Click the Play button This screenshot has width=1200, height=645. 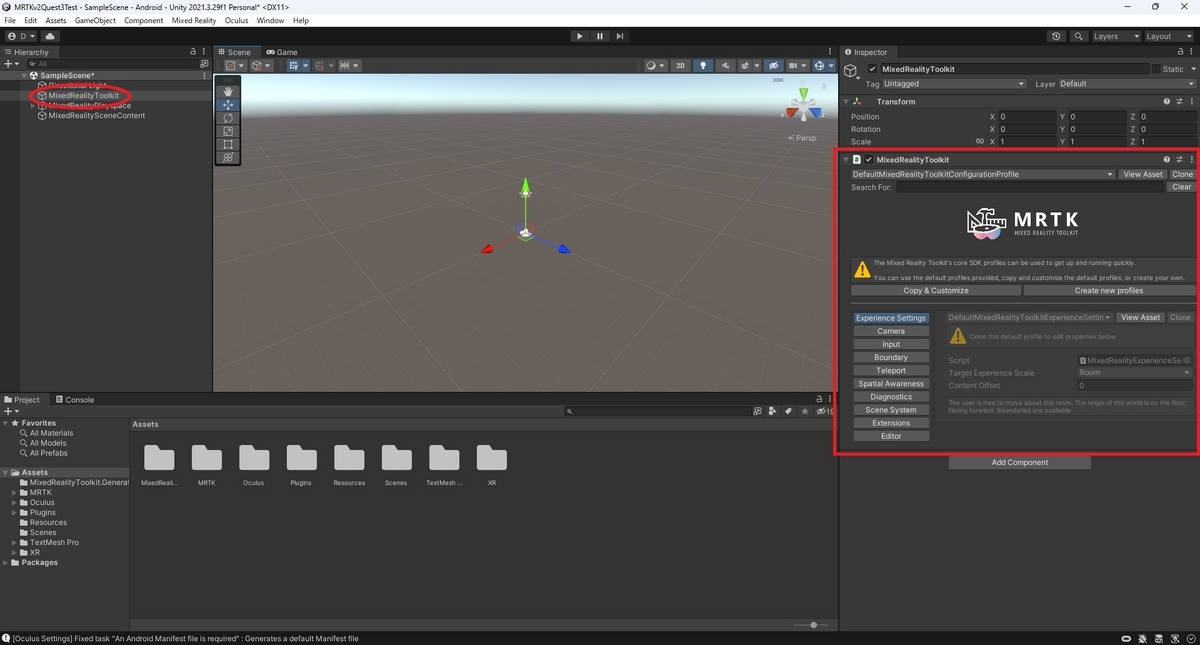tap(579, 36)
